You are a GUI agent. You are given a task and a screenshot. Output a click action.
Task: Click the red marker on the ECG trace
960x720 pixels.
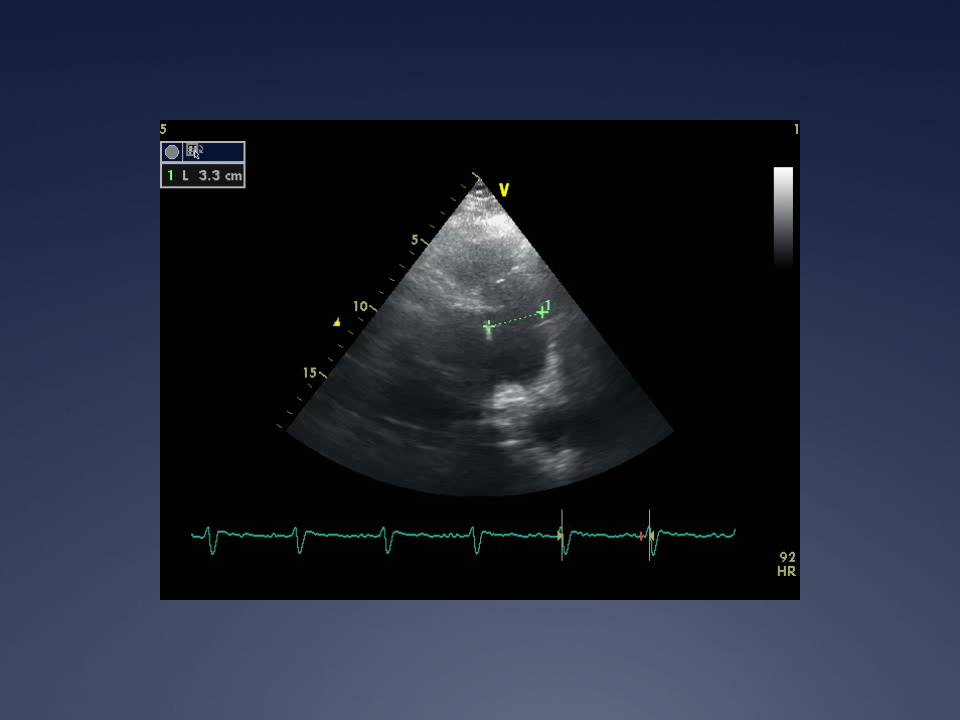click(641, 536)
